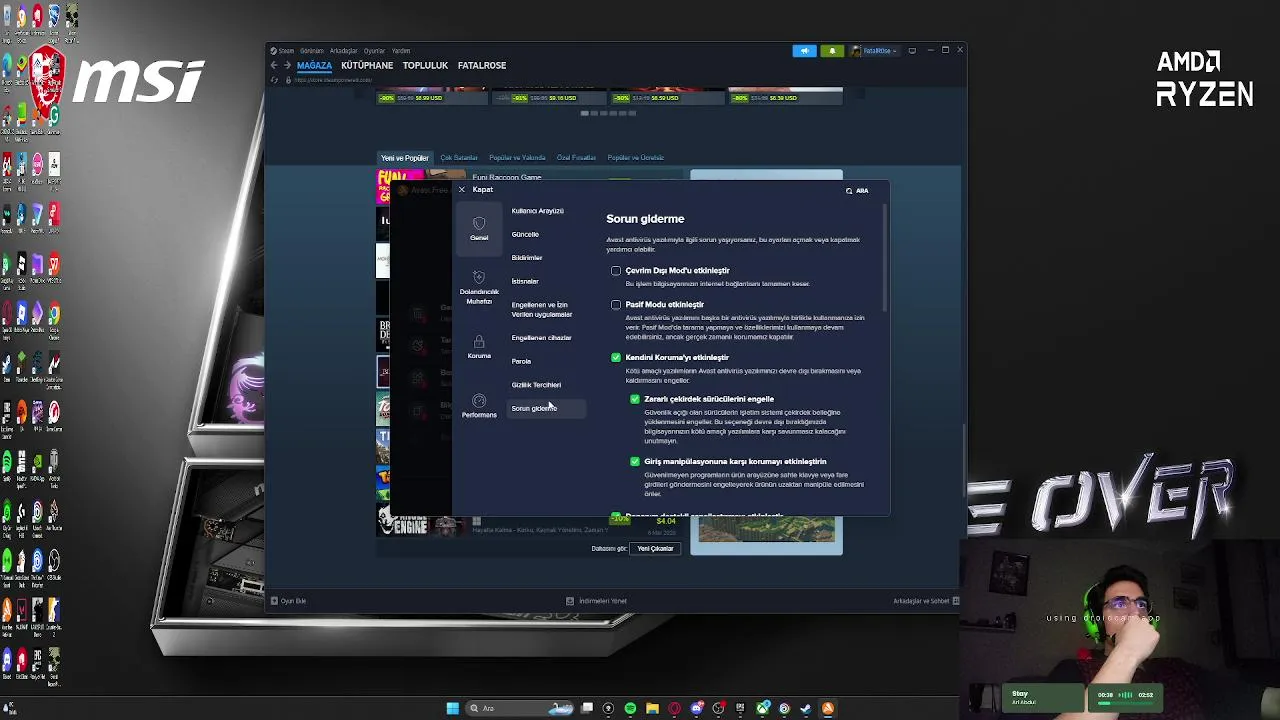
Task: Open Discord from the taskbar
Action: (696, 708)
